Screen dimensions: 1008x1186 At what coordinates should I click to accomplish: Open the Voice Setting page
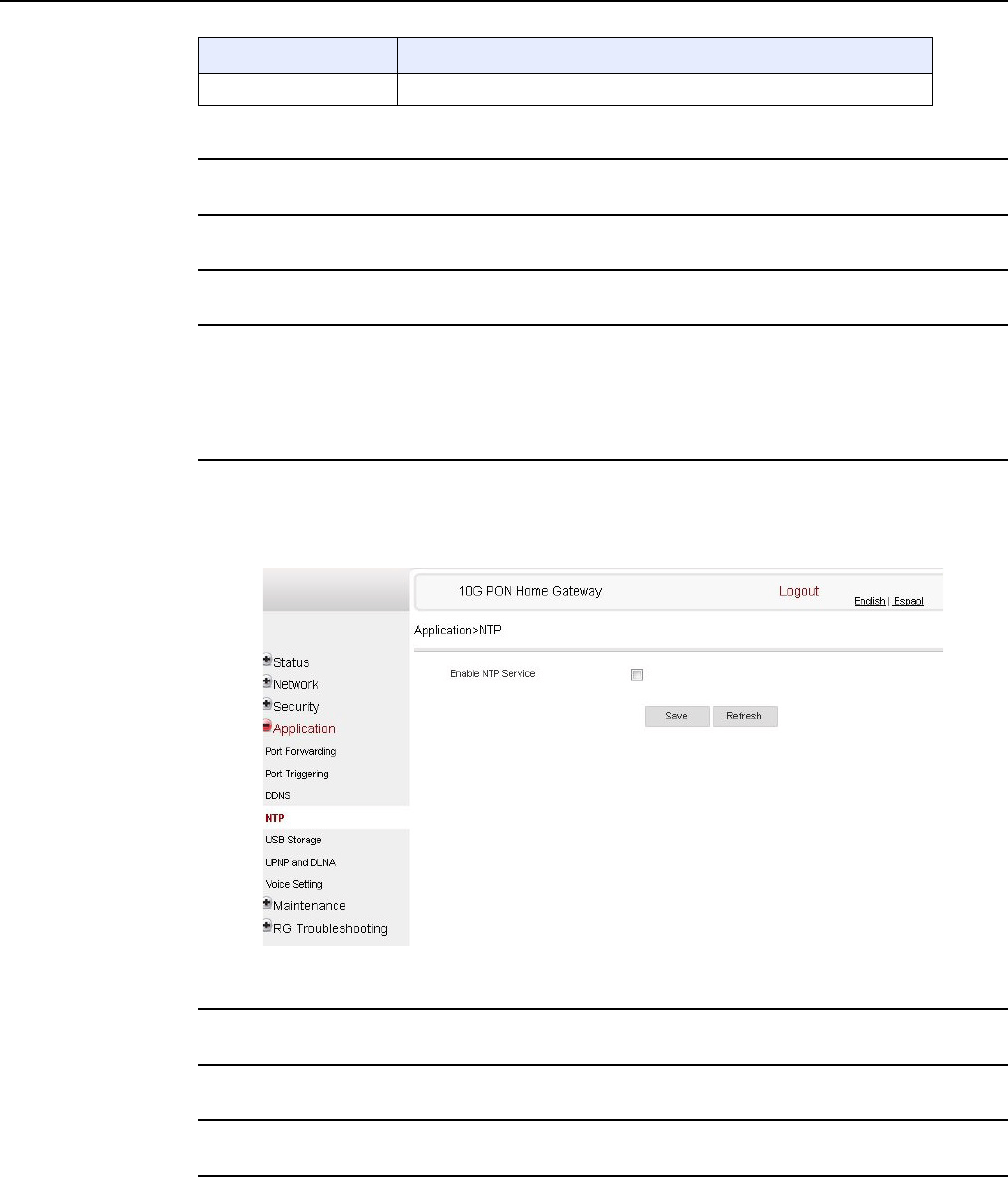(x=293, y=884)
